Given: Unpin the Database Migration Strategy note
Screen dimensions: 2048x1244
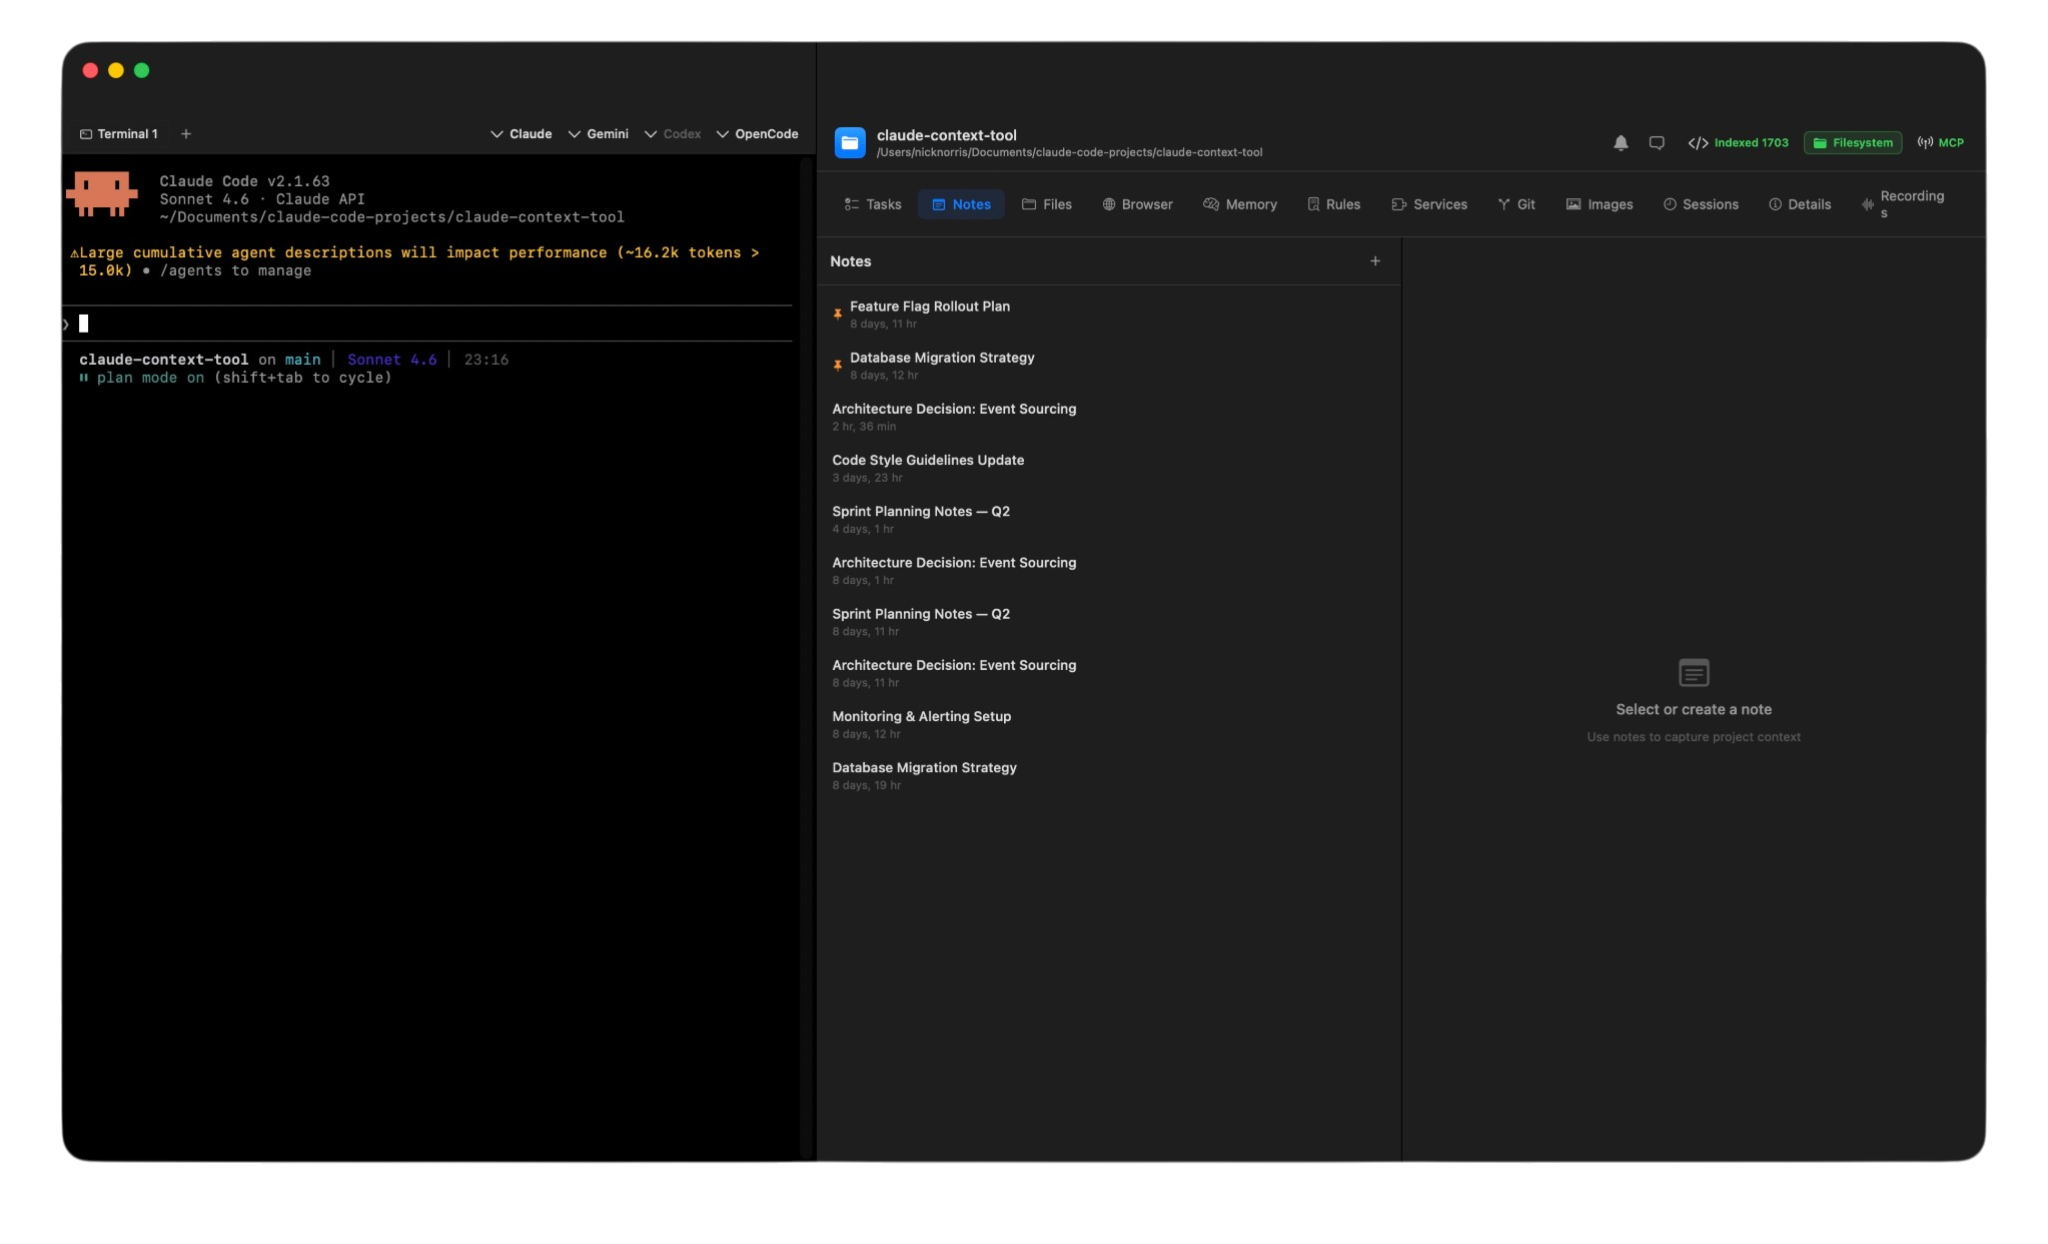Looking at the screenshot, I should 838,364.
